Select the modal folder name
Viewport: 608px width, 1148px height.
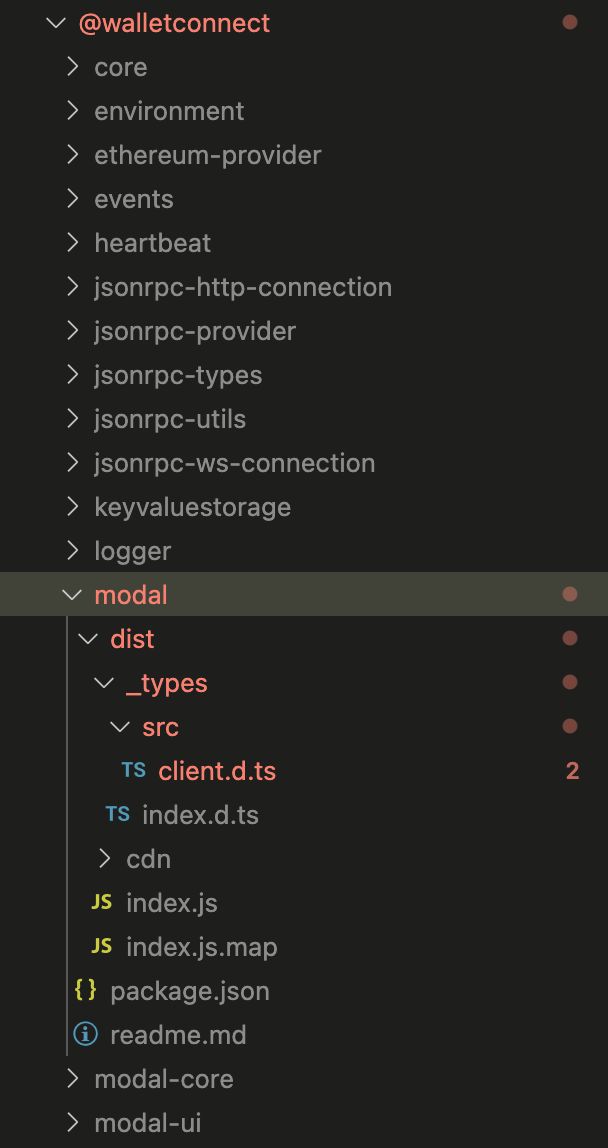click(131, 594)
